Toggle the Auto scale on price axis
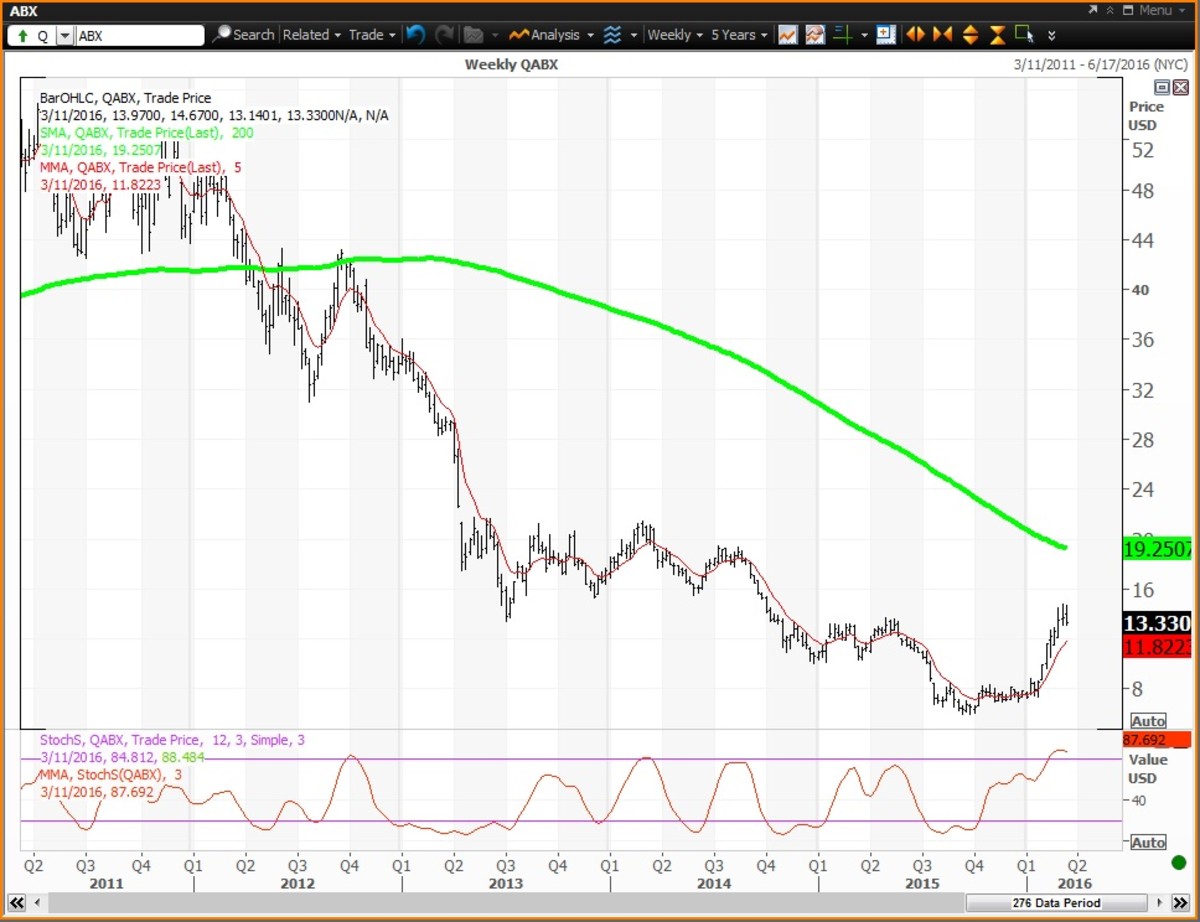This screenshot has height=922, width=1200. [1148, 721]
